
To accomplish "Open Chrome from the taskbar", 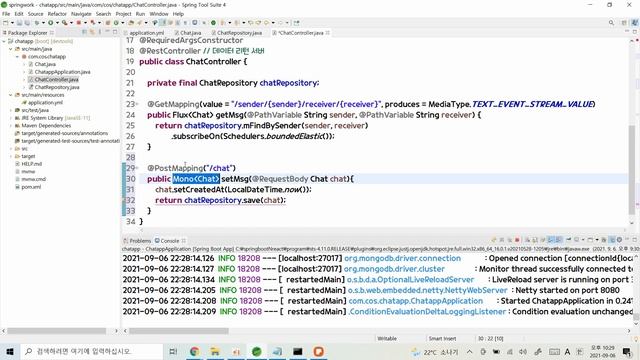I will (x=195, y=351).
